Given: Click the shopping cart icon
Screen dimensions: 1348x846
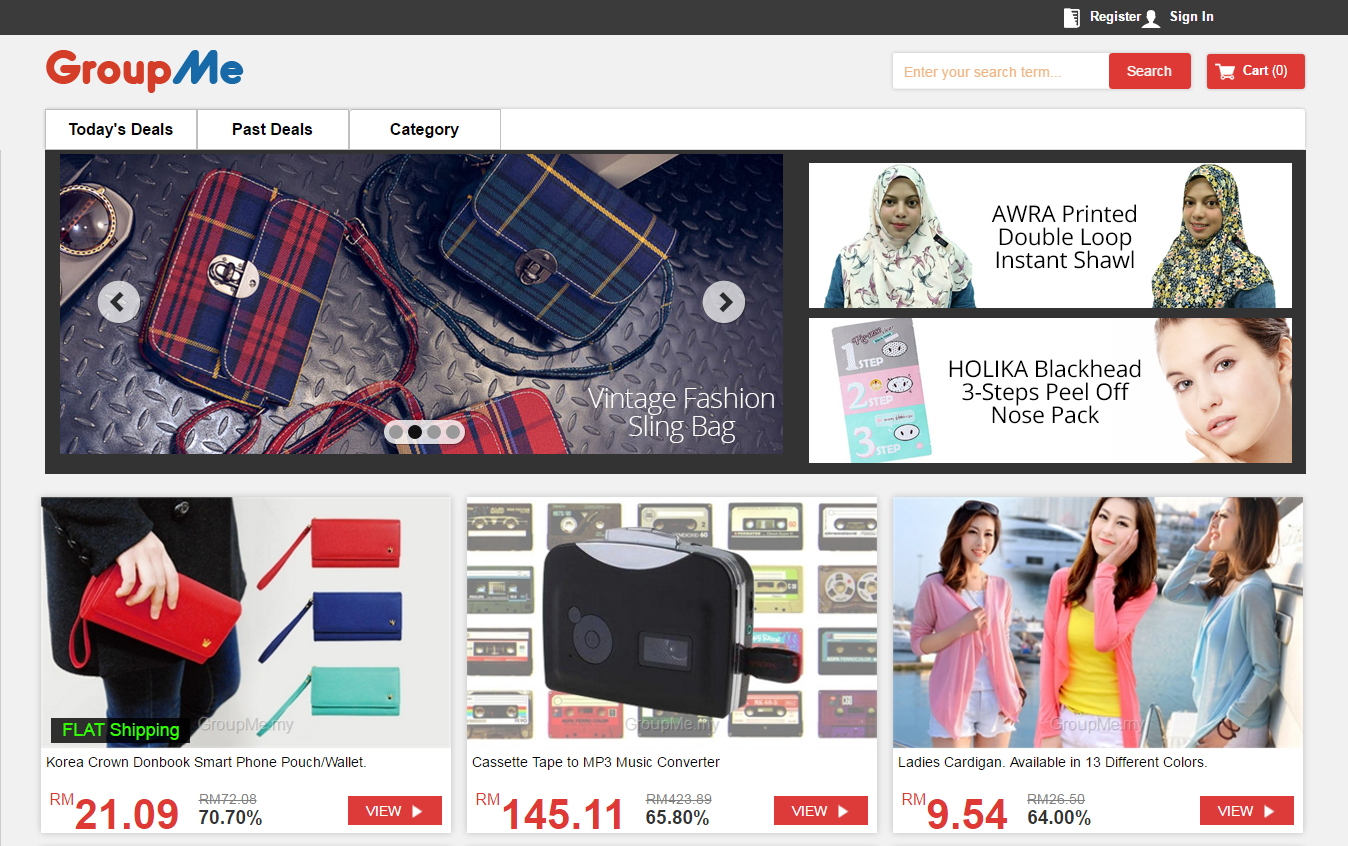Looking at the screenshot, I should tap(1226, 72).
